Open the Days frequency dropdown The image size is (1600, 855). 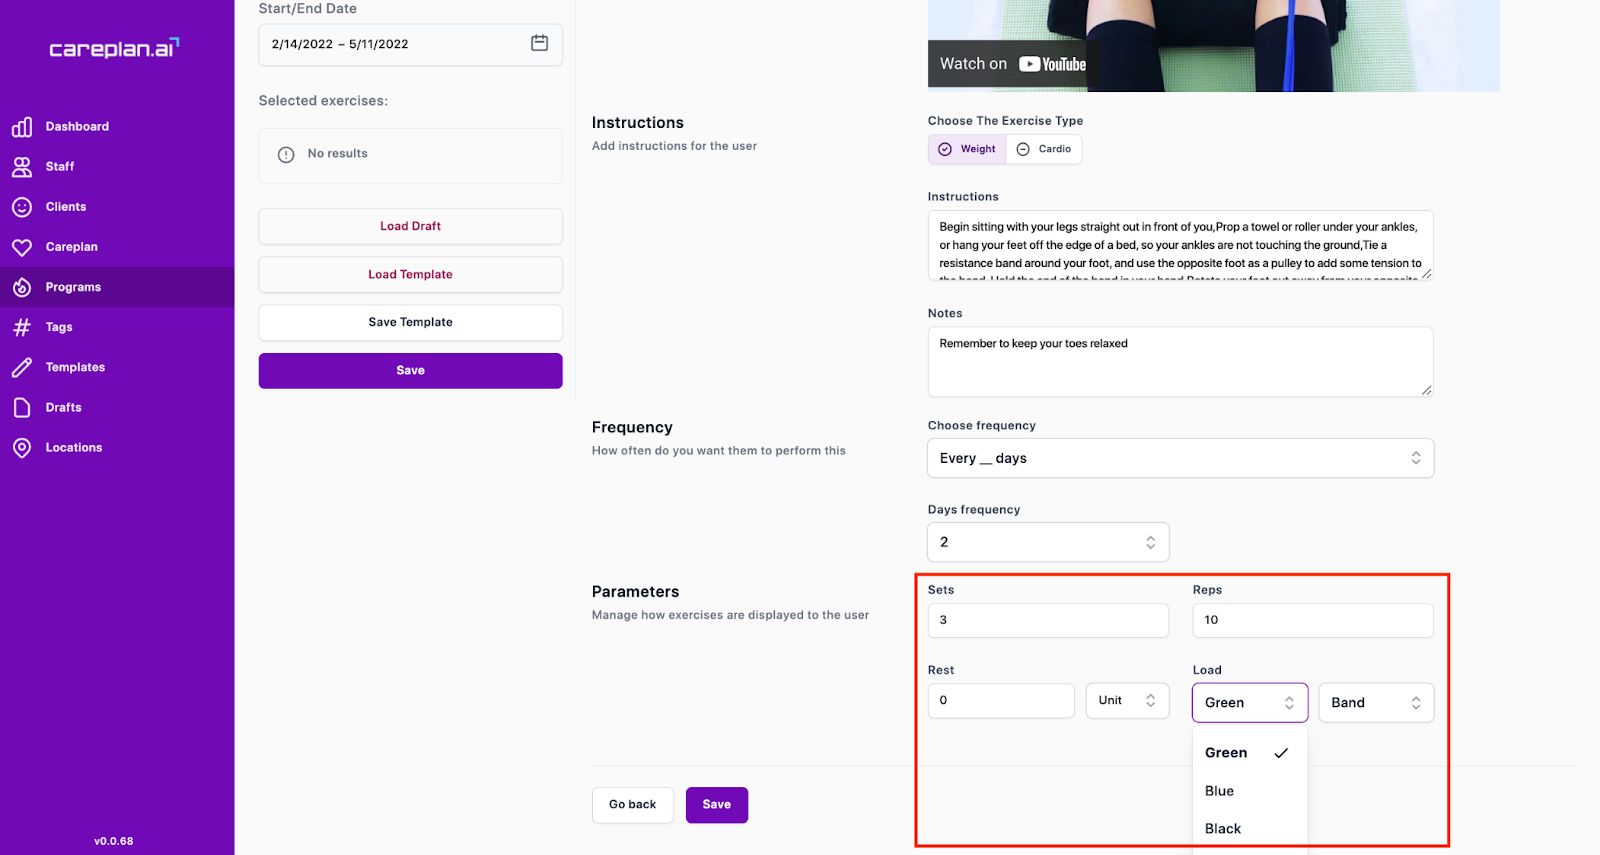1048,542
